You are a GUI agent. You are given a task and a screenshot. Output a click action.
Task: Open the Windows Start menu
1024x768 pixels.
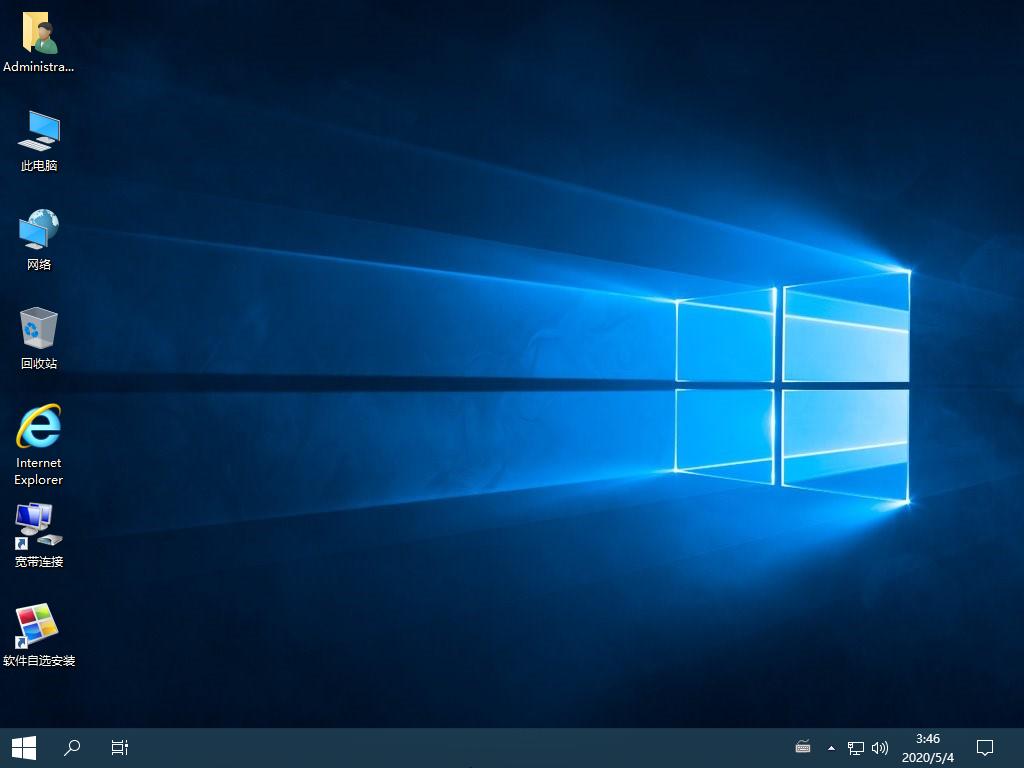click(24, 748)
